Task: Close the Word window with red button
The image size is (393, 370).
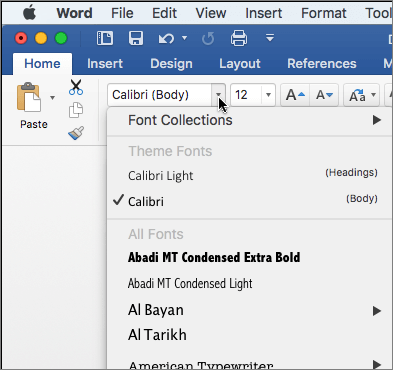Action: [x=21, y=38]
